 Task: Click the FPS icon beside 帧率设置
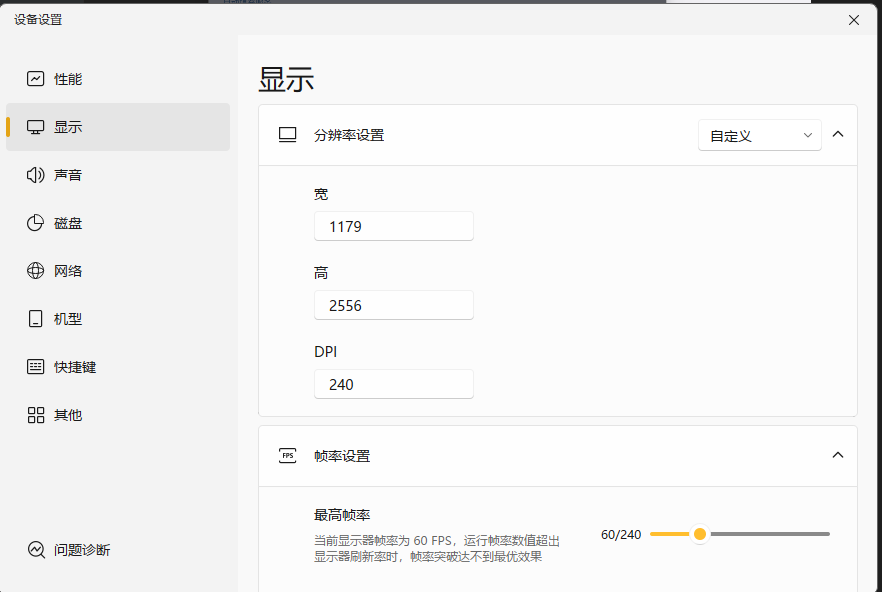tap(288, 456)
